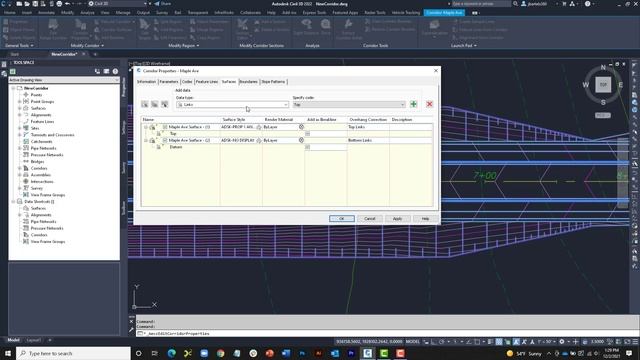Expand Point Groups in the Prospector tree
Image resolution: width=640 pixels, height=360 pixels.
click(x=20, y=102)
